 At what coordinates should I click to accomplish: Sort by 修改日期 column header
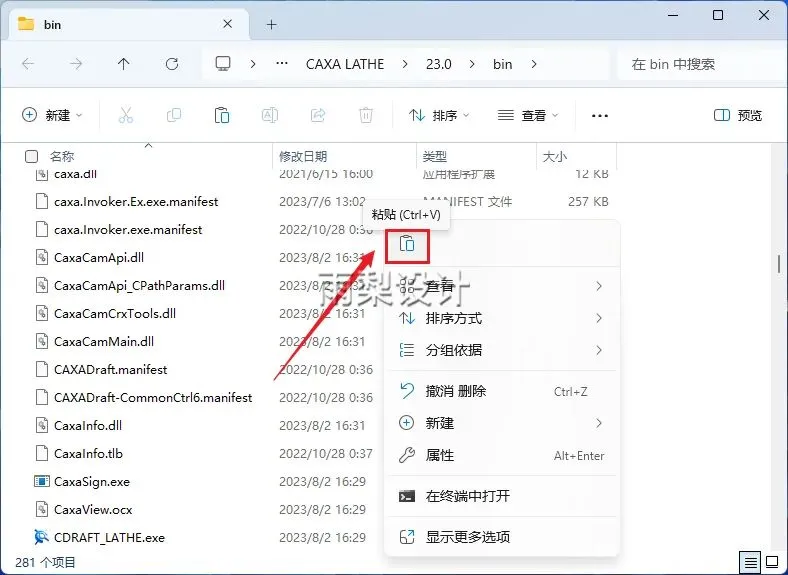point(303,156)
